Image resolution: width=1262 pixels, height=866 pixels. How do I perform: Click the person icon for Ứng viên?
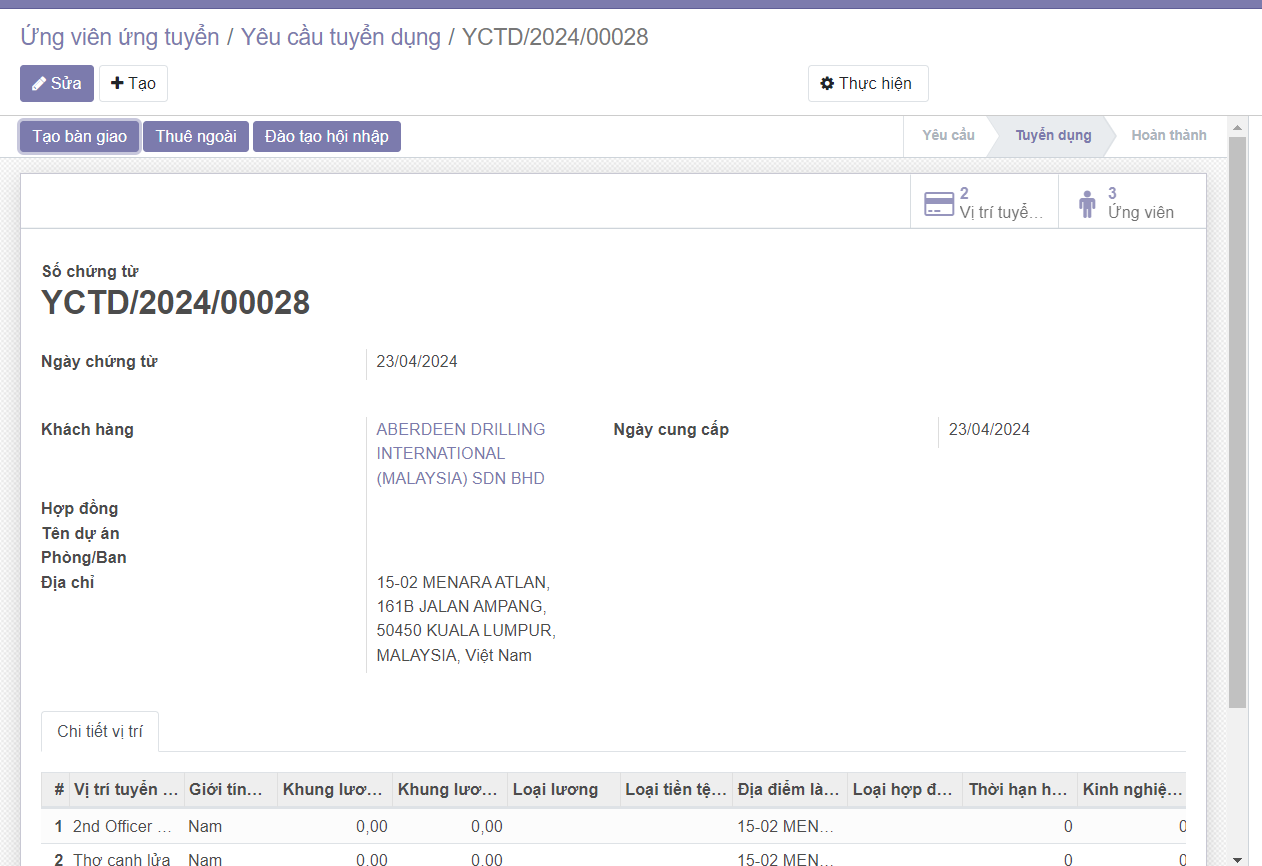coord(1087,204)
